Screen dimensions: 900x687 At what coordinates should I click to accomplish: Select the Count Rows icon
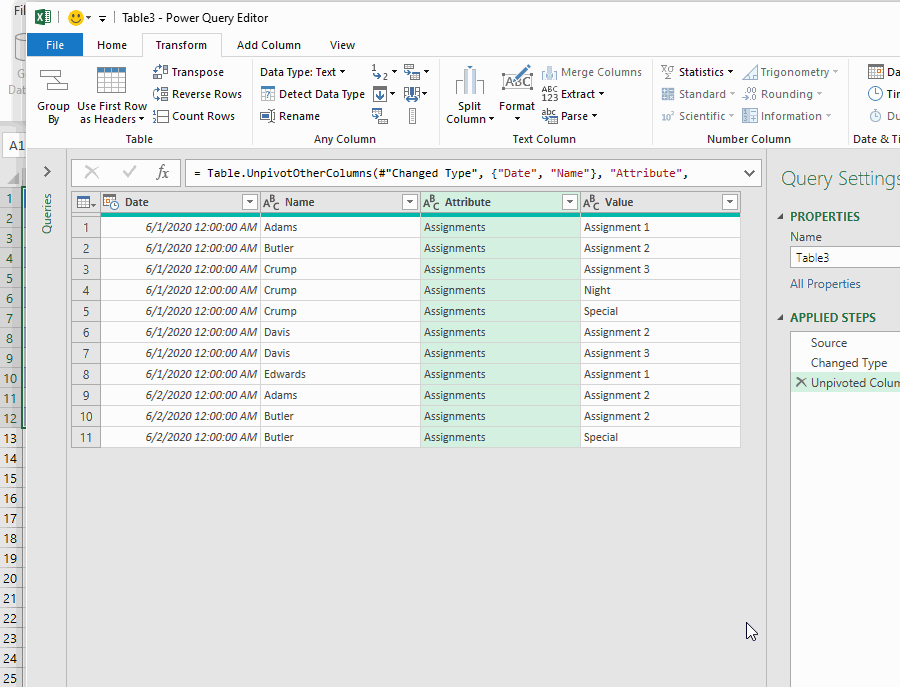(160, 115)
